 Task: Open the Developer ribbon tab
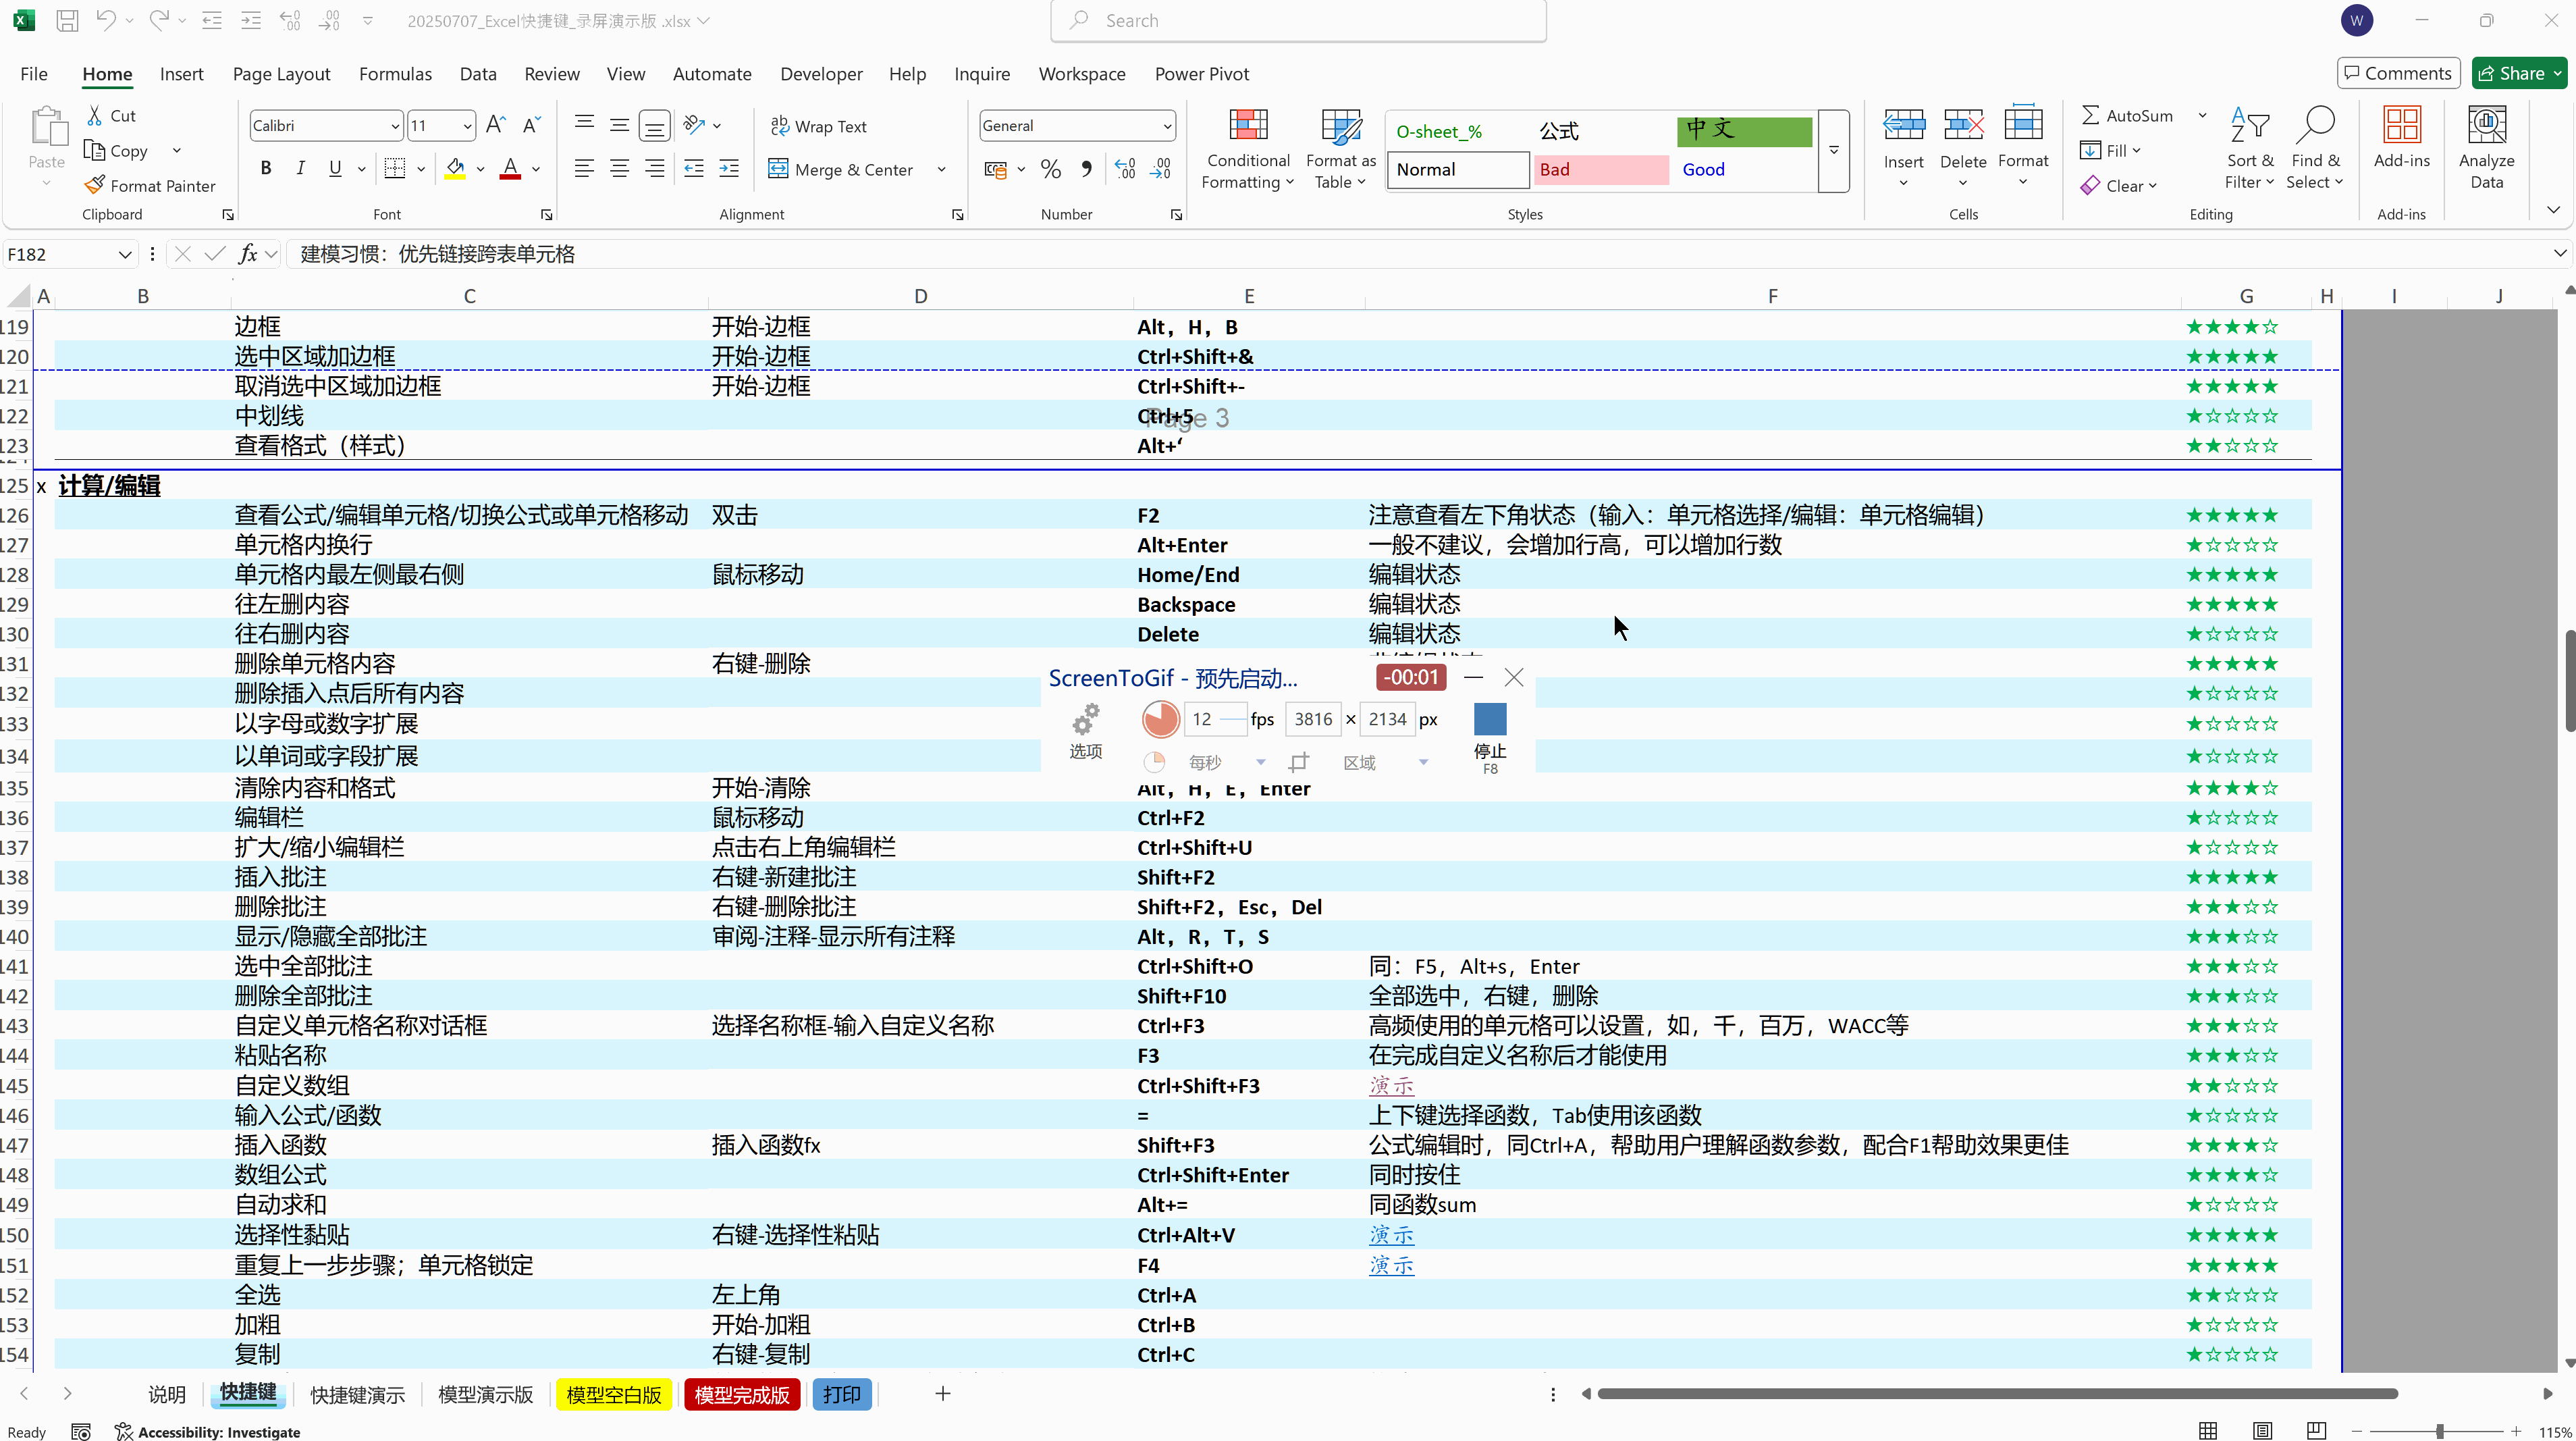[x=821, y=74]
